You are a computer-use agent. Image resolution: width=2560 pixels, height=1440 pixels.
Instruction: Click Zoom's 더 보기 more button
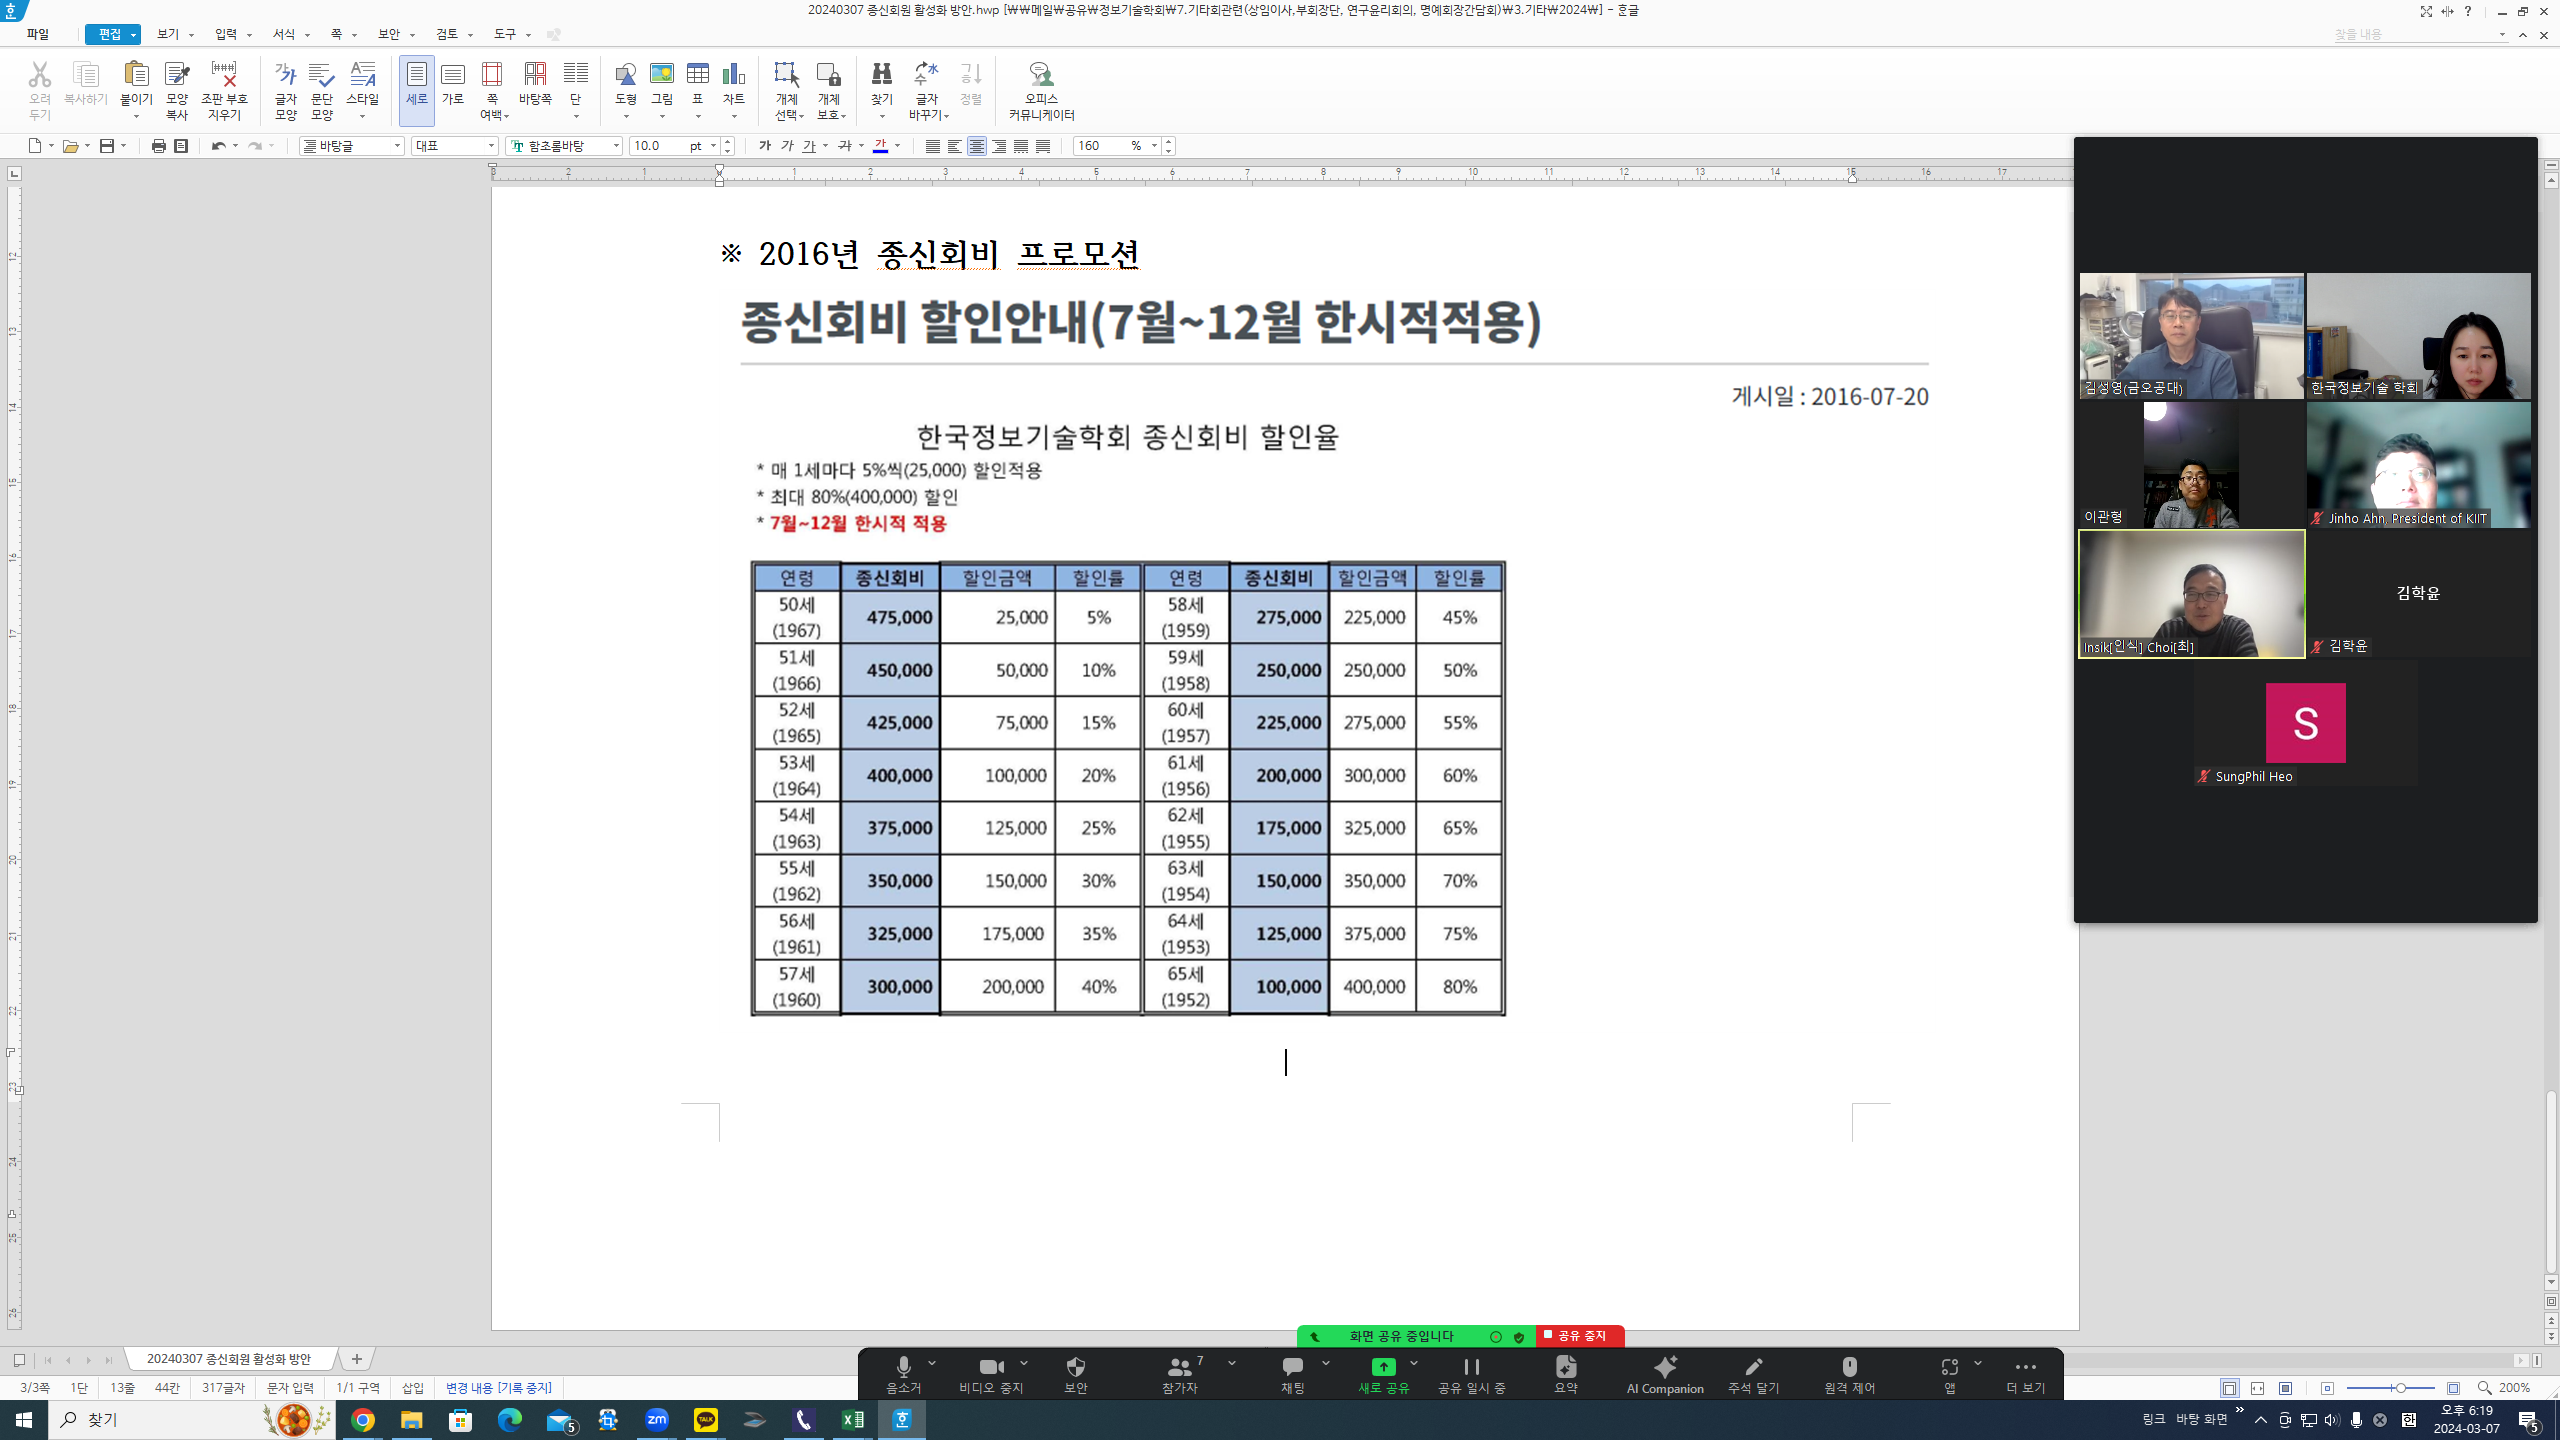2025,1375
